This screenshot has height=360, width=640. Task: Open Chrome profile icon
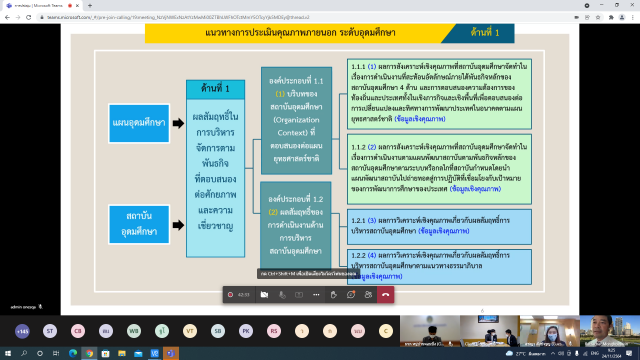click(x=622, y=18)
